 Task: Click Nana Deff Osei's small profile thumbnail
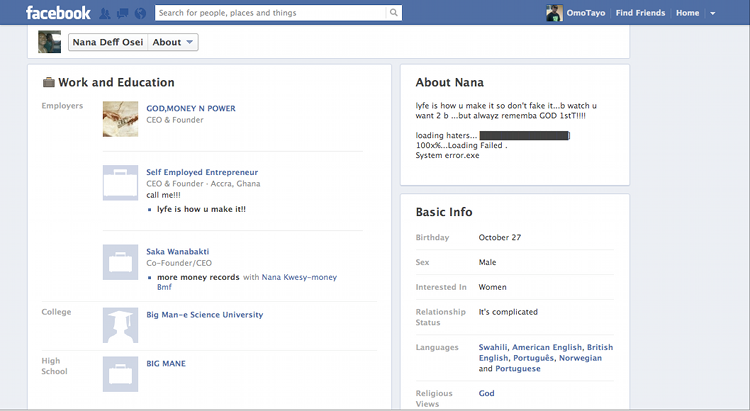coord(50,42)
